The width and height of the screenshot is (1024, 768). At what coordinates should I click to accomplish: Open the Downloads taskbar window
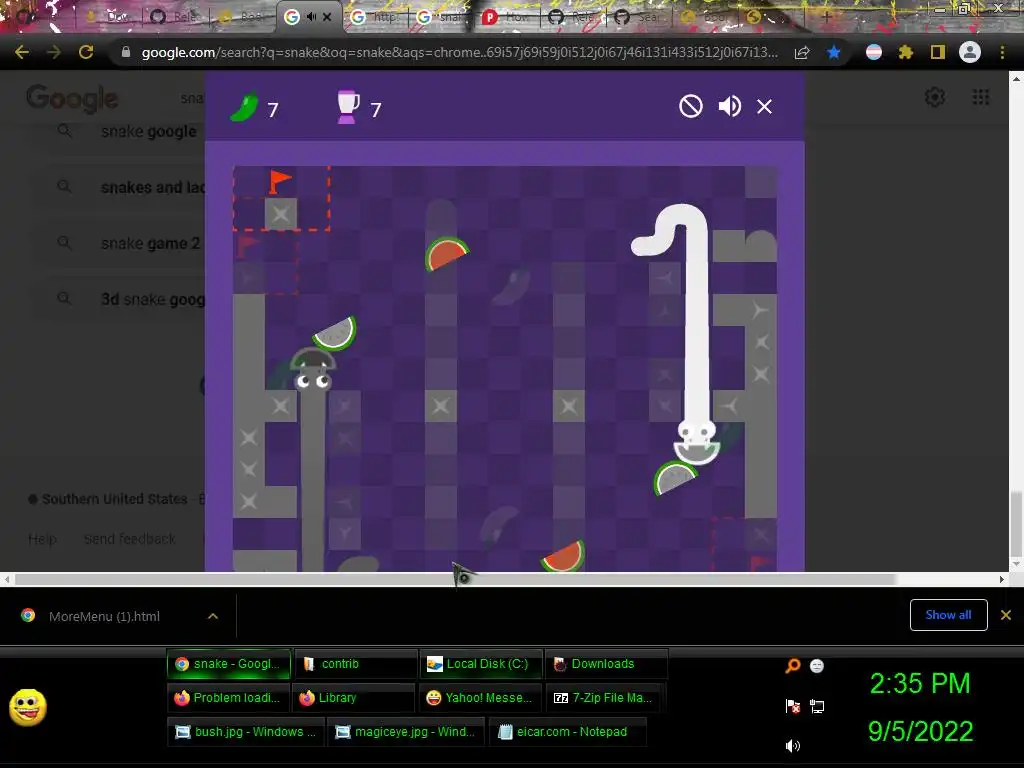click(606, 664)
